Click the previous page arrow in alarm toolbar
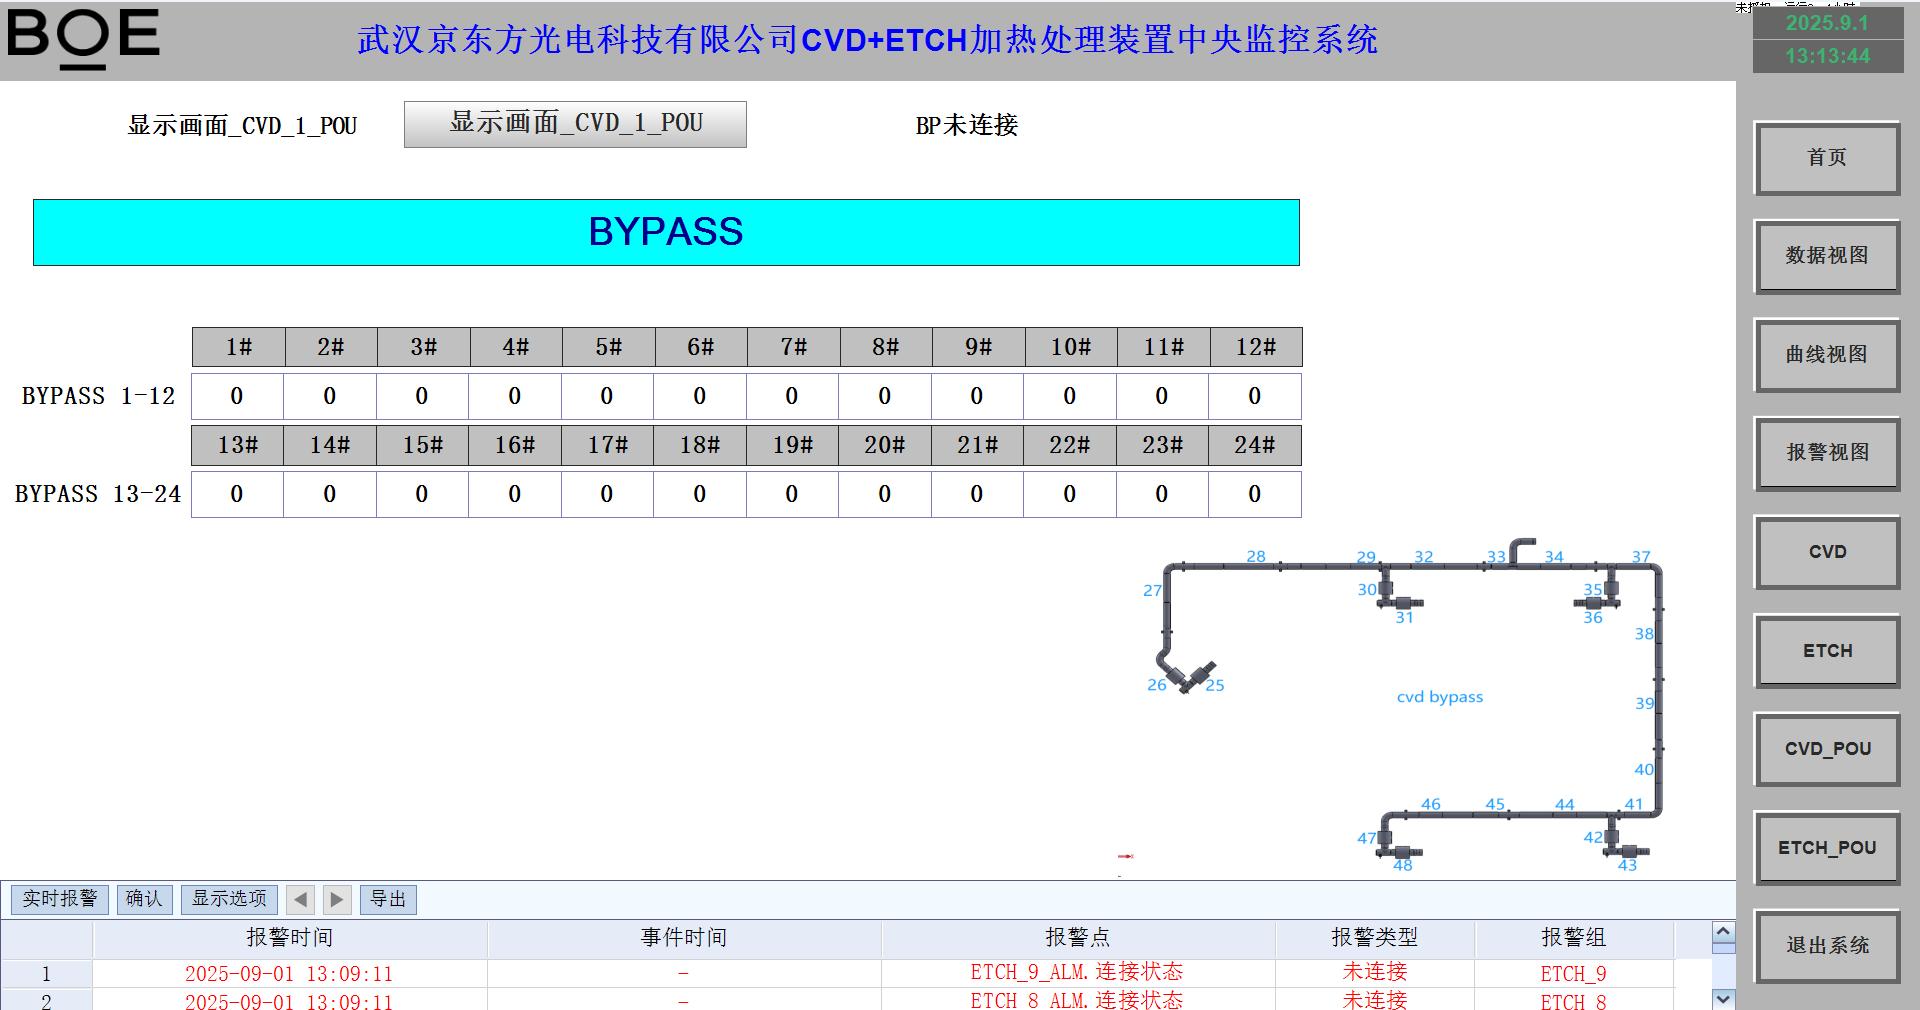This screenshot has width=1920, height=1010. pyautogui.click(x=300, y=899)
